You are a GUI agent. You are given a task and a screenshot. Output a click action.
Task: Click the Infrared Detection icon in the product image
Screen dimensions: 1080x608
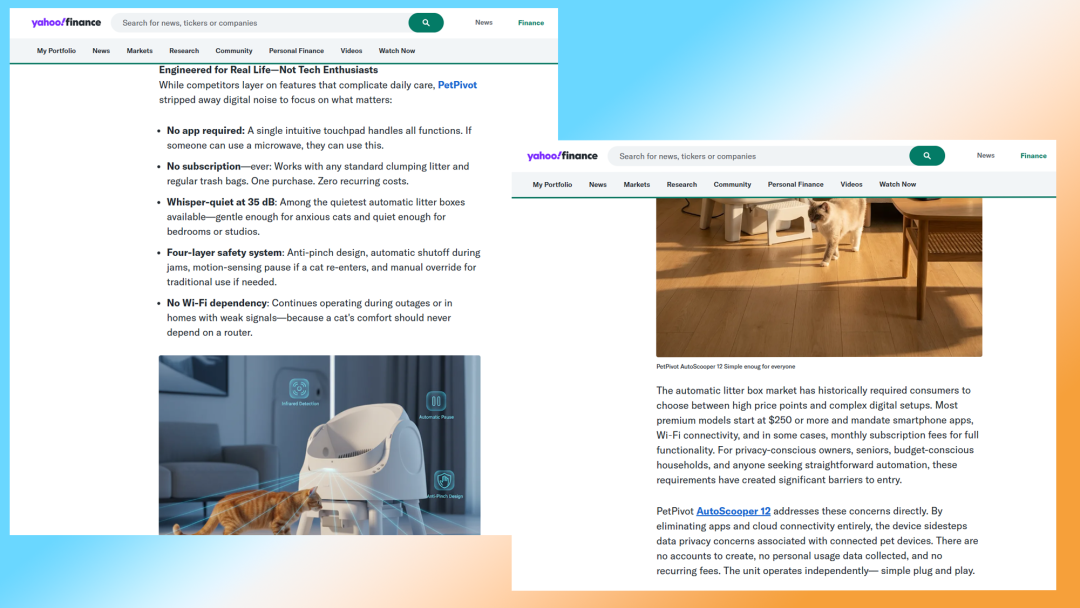pos(299,389)
